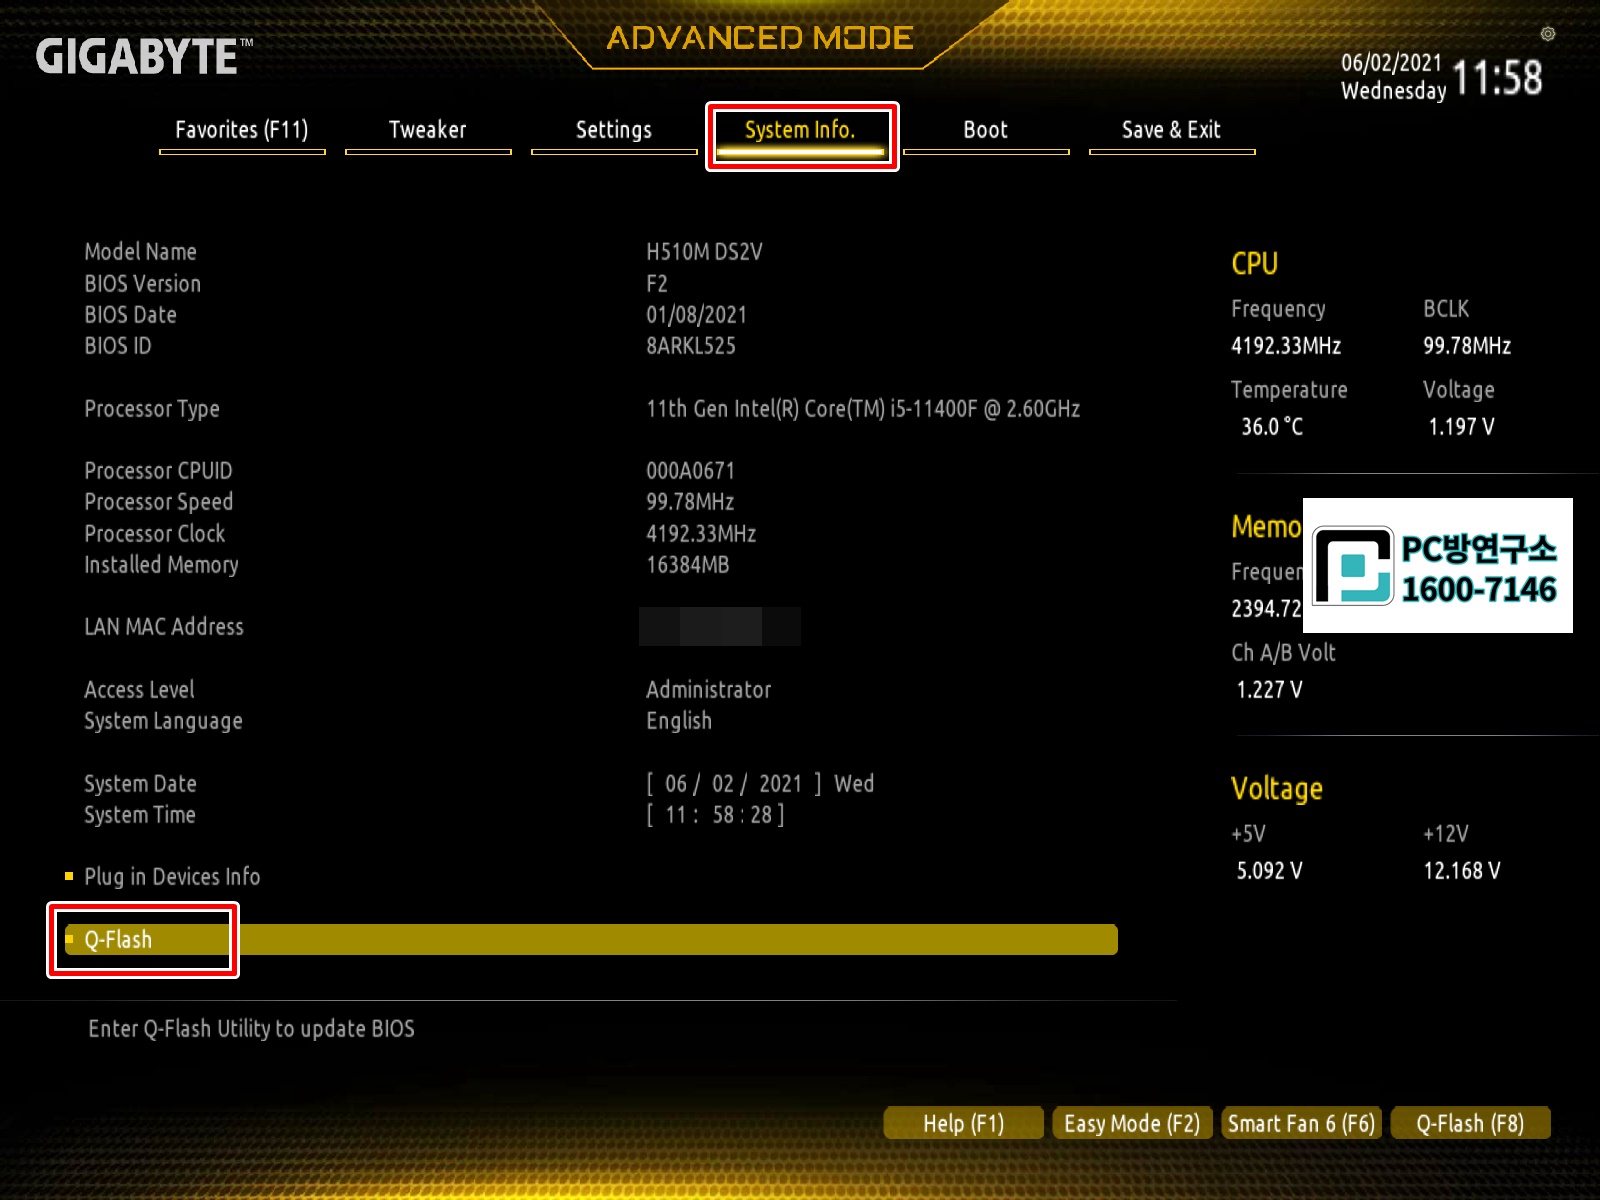The height and width of the screenshot is (1200, 1600).
Task: Click the Processor CPUID value 000A0671
Action: (690, 471)
